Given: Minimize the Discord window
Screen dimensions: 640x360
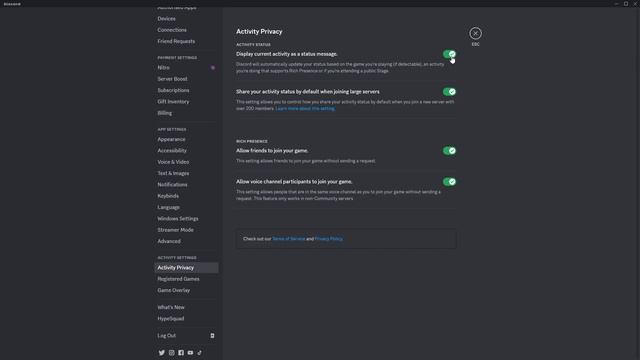Looking at the screenshot, I should coord(616,4).
